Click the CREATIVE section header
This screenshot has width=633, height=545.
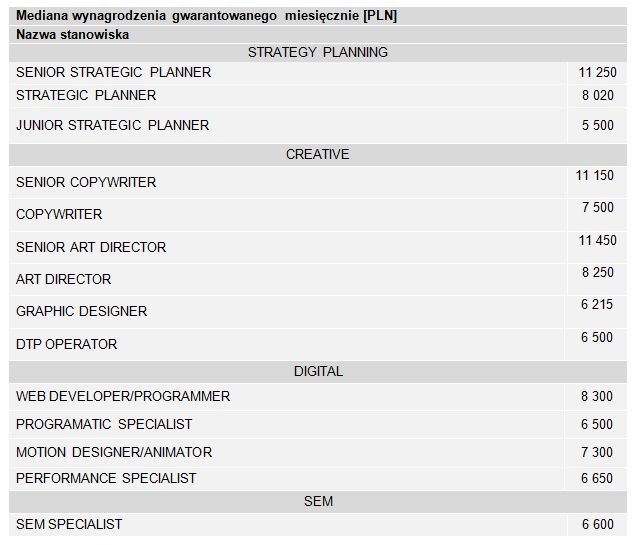tap(317, 154)
